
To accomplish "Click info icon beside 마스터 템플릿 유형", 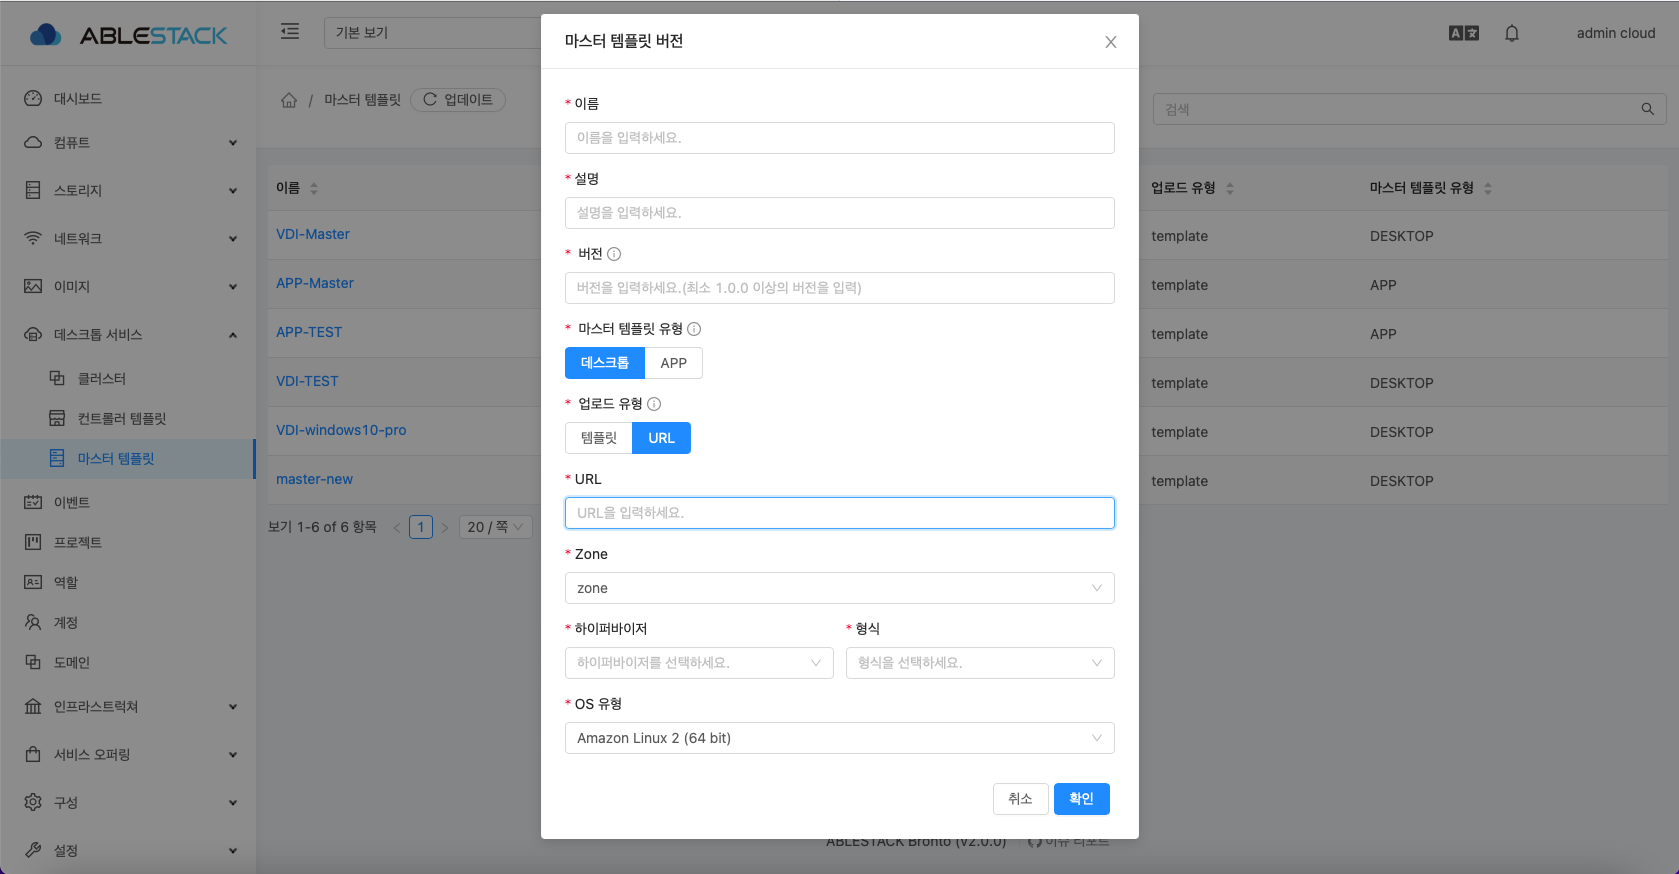I will (694, 329).
